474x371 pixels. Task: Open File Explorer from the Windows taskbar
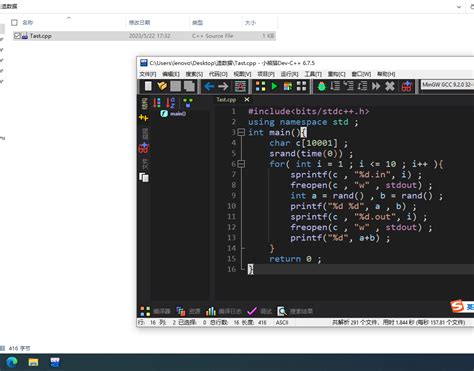coord(33,362)
